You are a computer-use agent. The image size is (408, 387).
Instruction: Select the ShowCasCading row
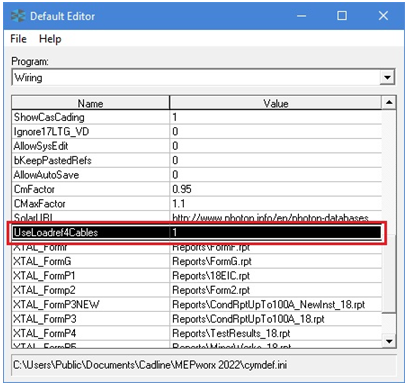click(x=197, y=117)
